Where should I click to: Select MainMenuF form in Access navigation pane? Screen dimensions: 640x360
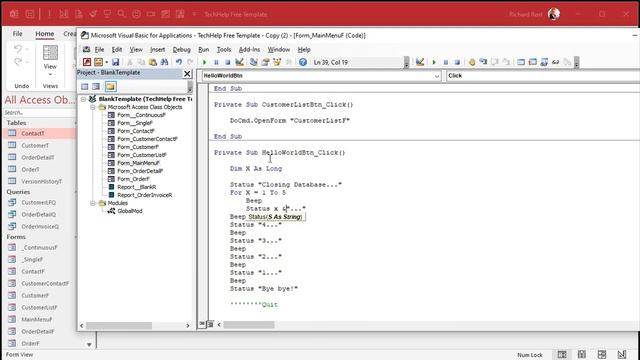[36, 319]
